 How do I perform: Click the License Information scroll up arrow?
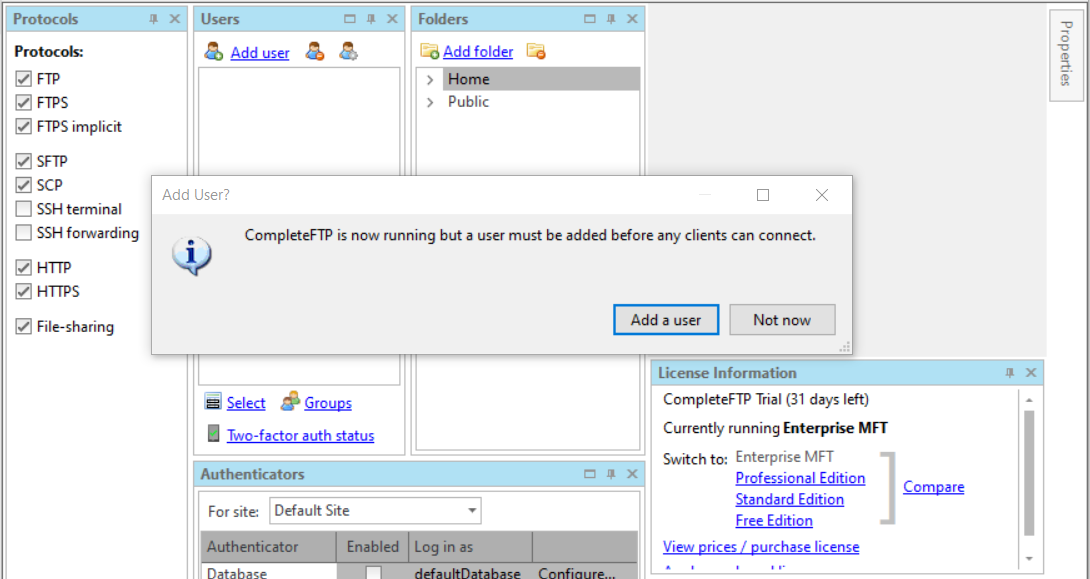click(x=1029, y=400)
